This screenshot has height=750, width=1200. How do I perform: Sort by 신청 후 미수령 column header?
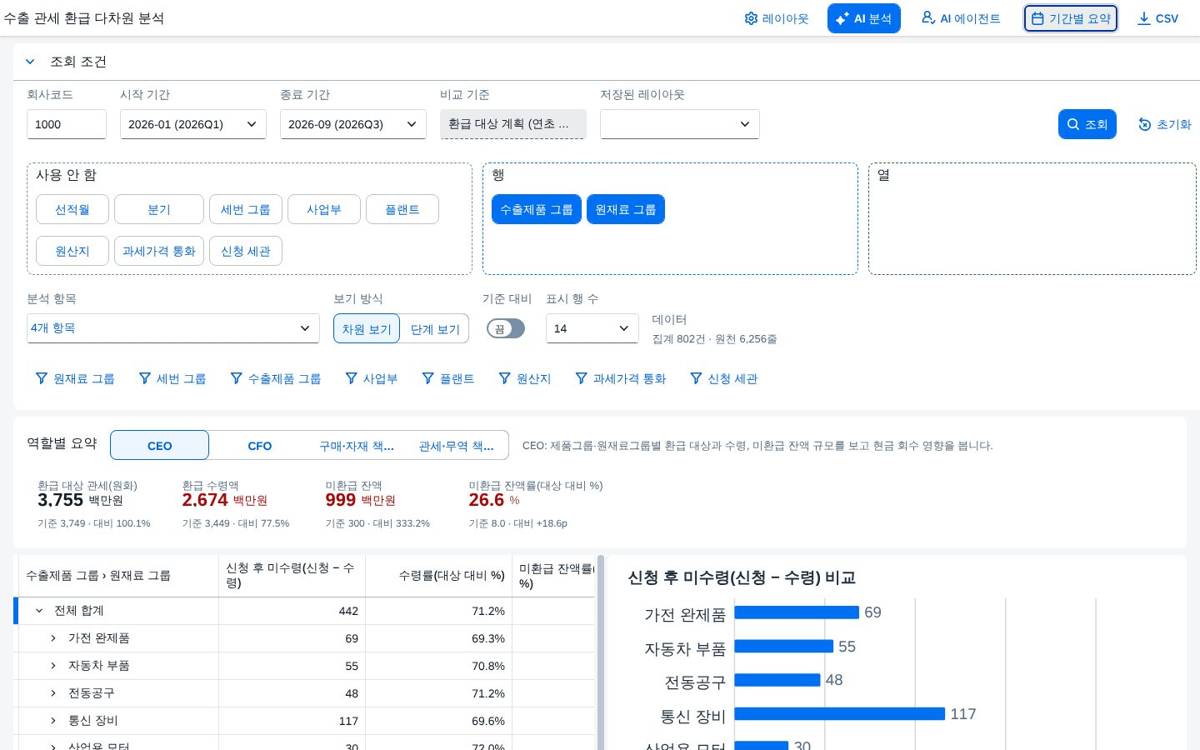292,576
